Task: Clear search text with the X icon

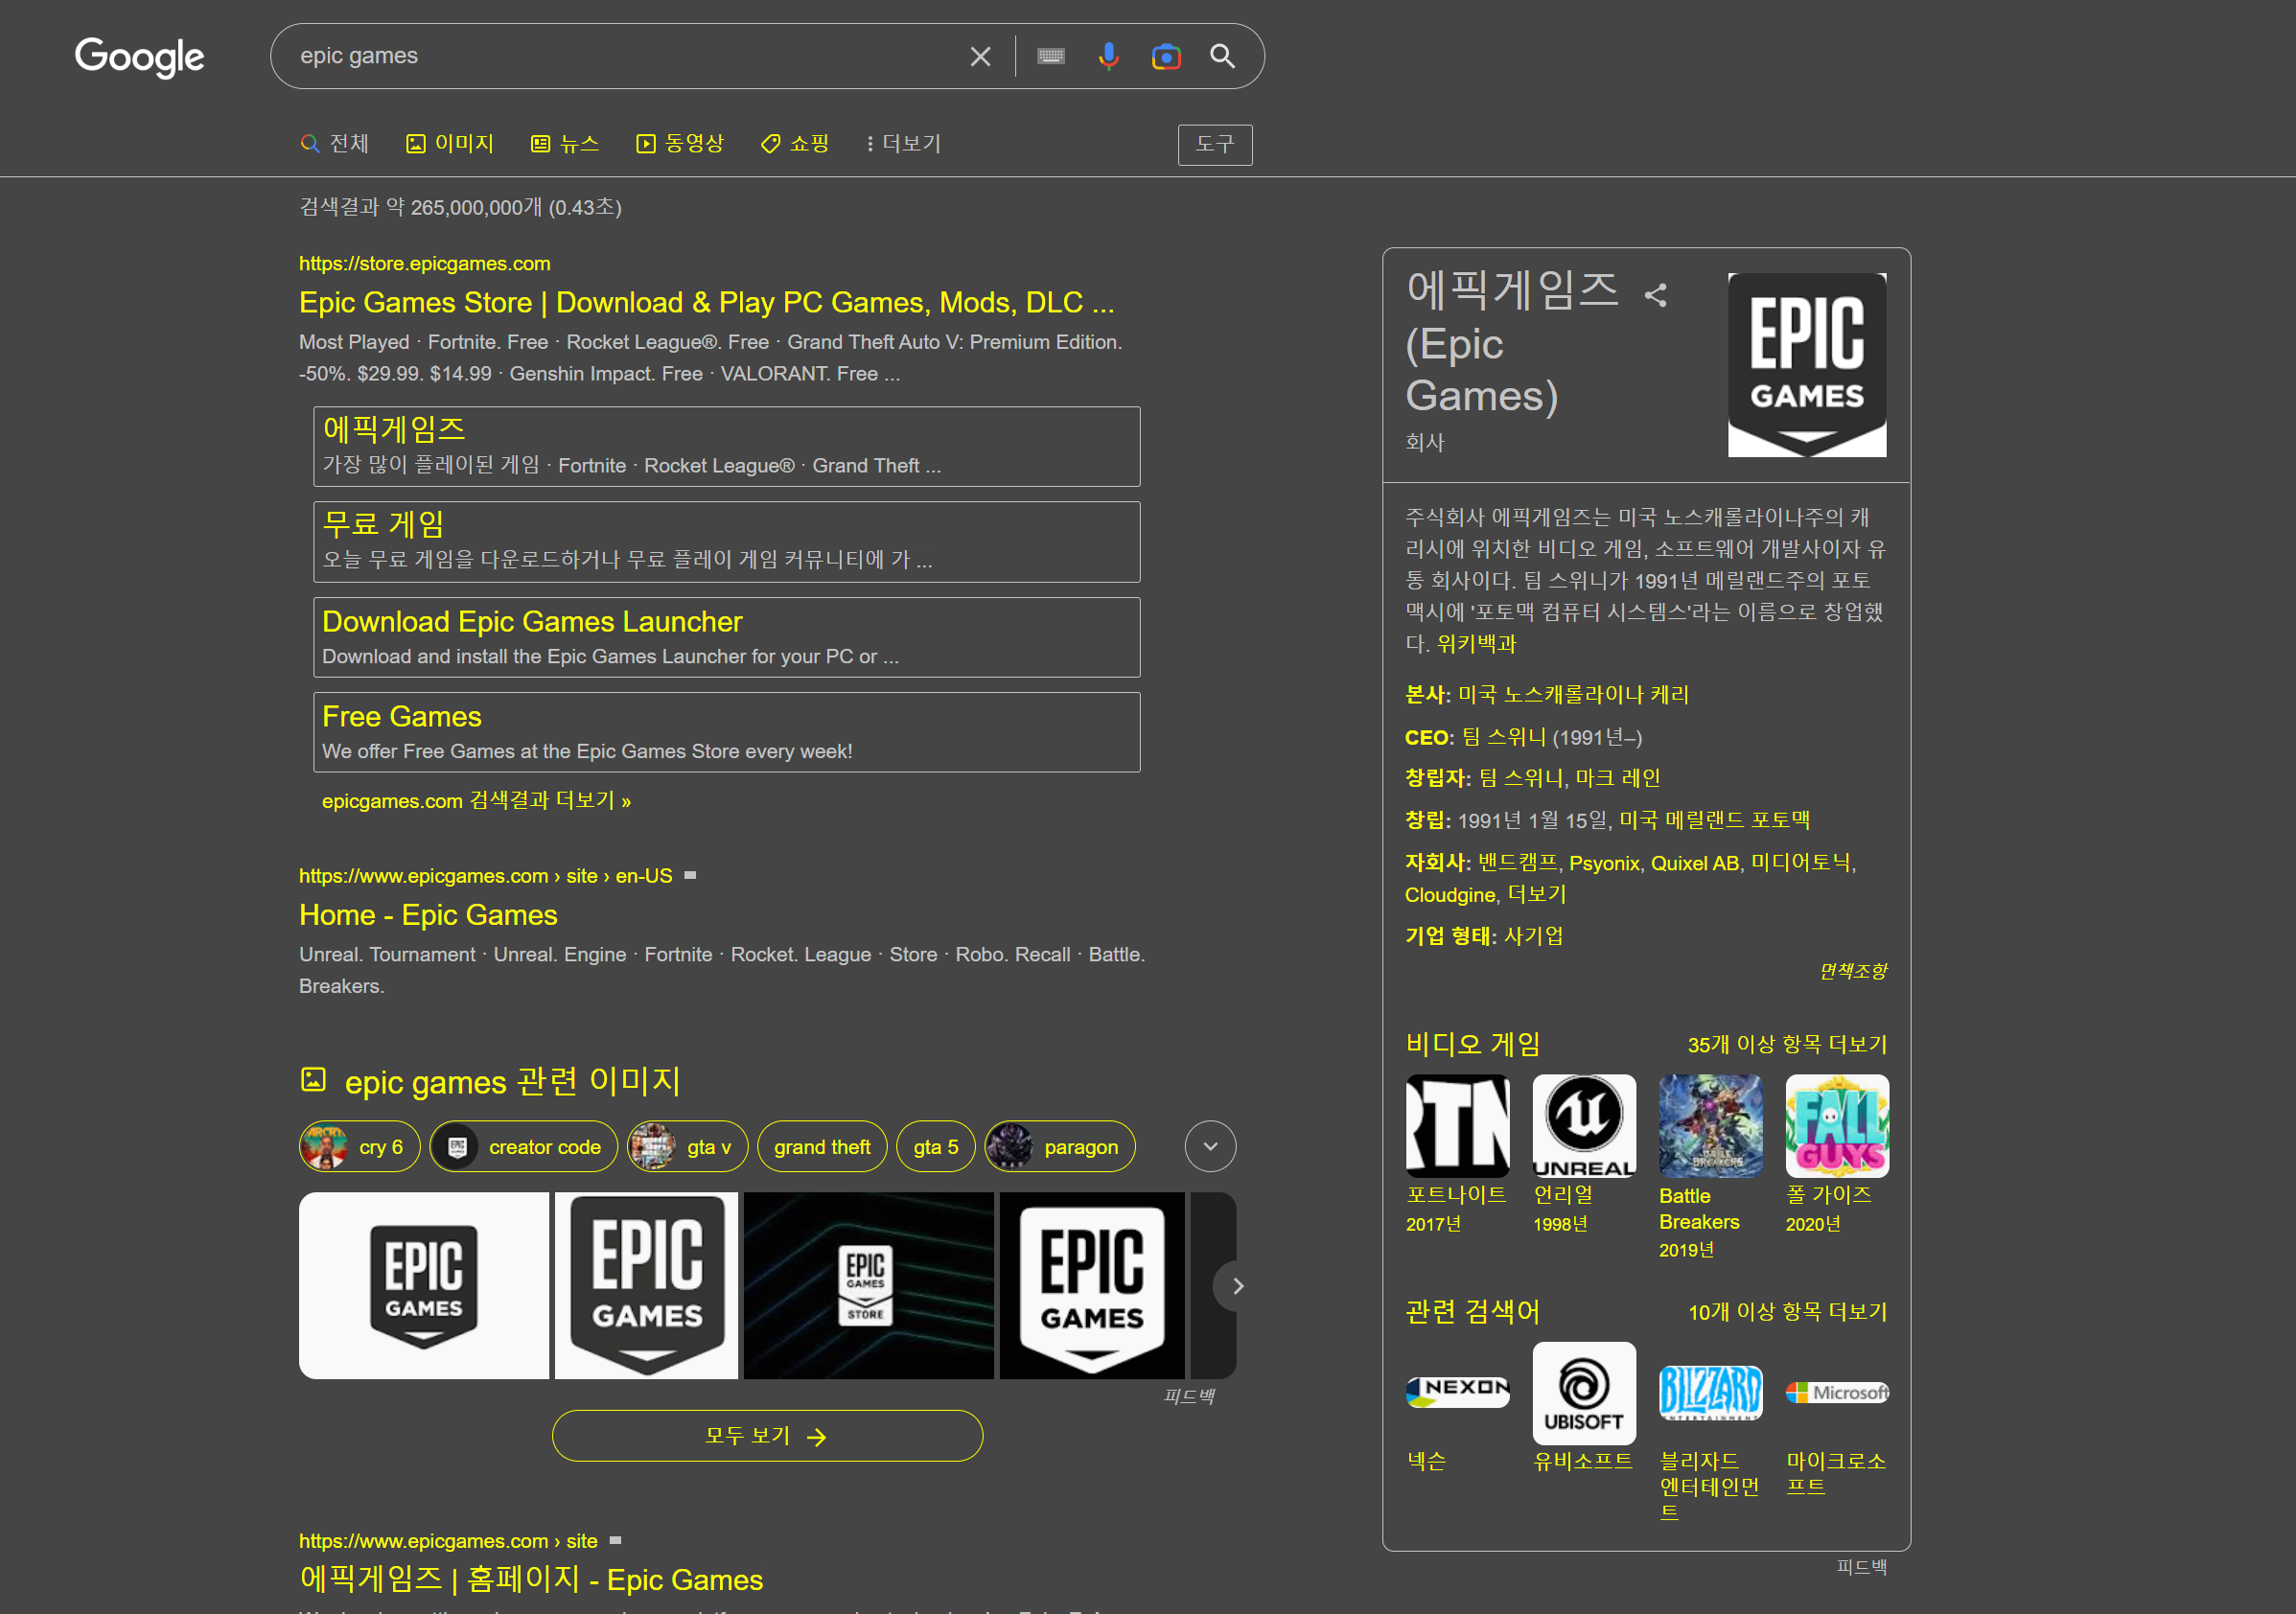Action: [980, 57]
